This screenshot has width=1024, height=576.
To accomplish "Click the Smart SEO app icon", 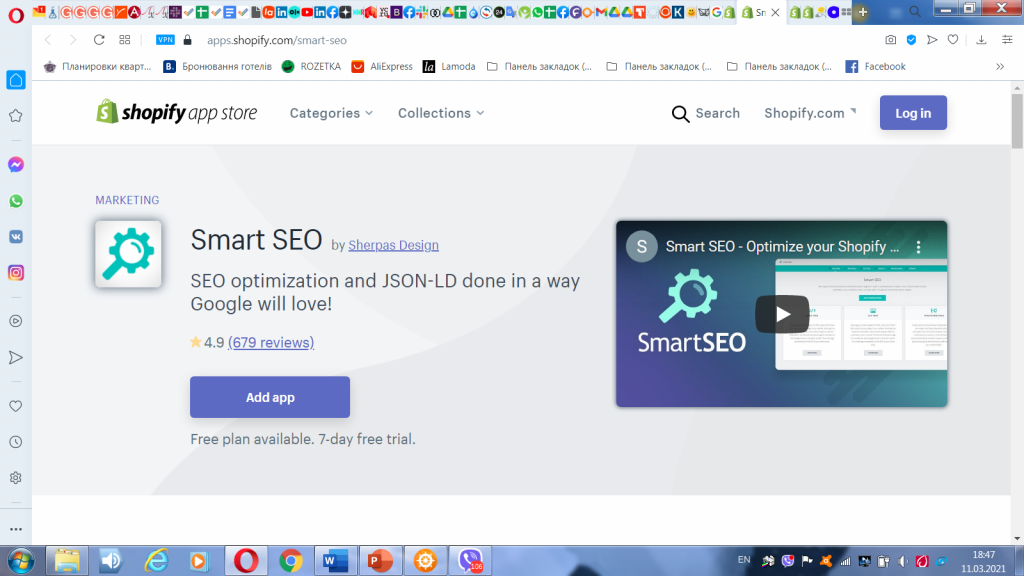I will click(128, 254).
